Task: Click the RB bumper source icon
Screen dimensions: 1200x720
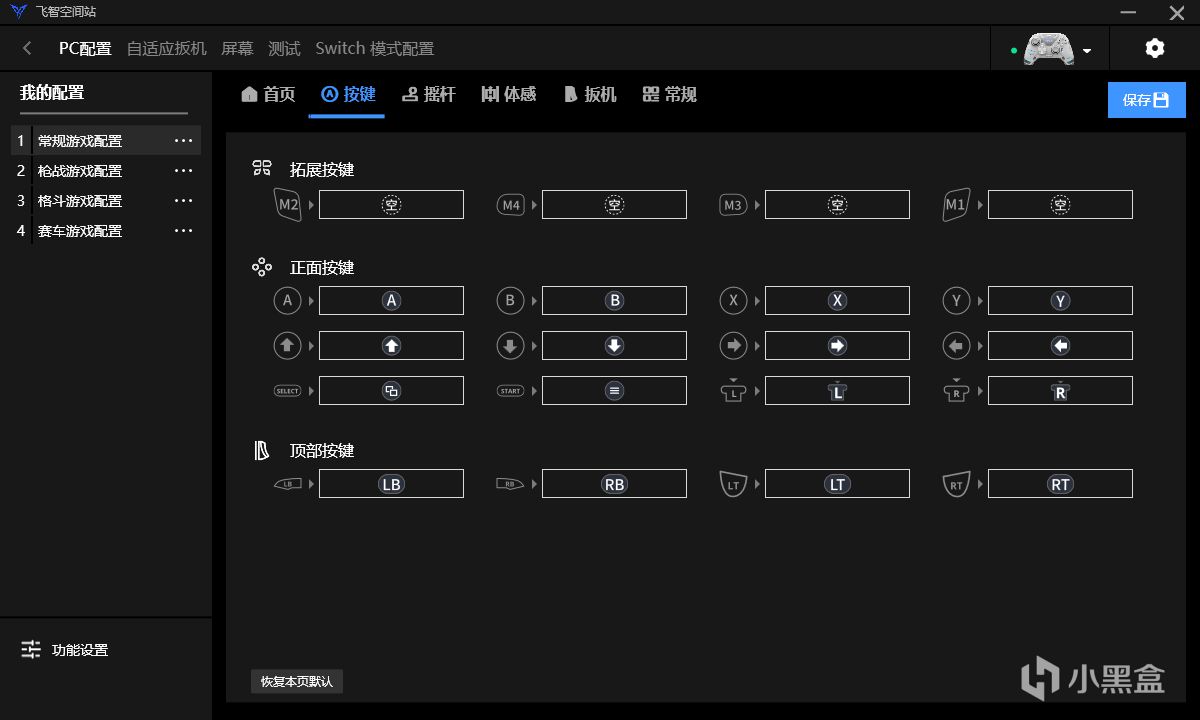Action: [x=511, y=484]
